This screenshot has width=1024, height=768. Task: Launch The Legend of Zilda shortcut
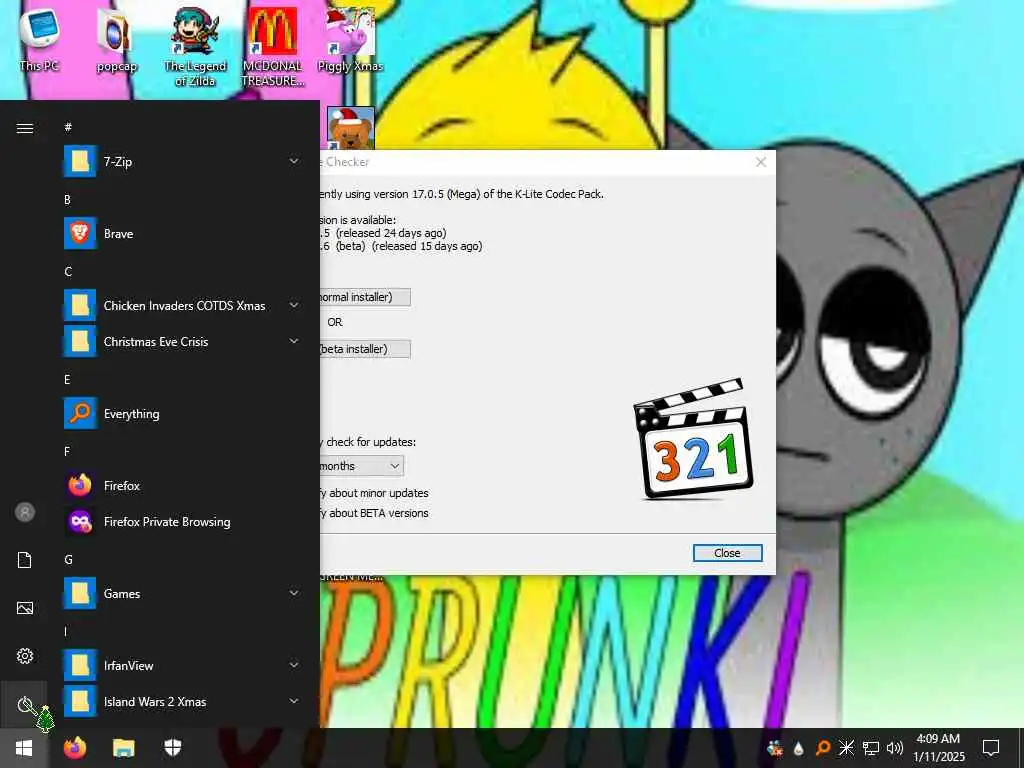coord(195,47)
